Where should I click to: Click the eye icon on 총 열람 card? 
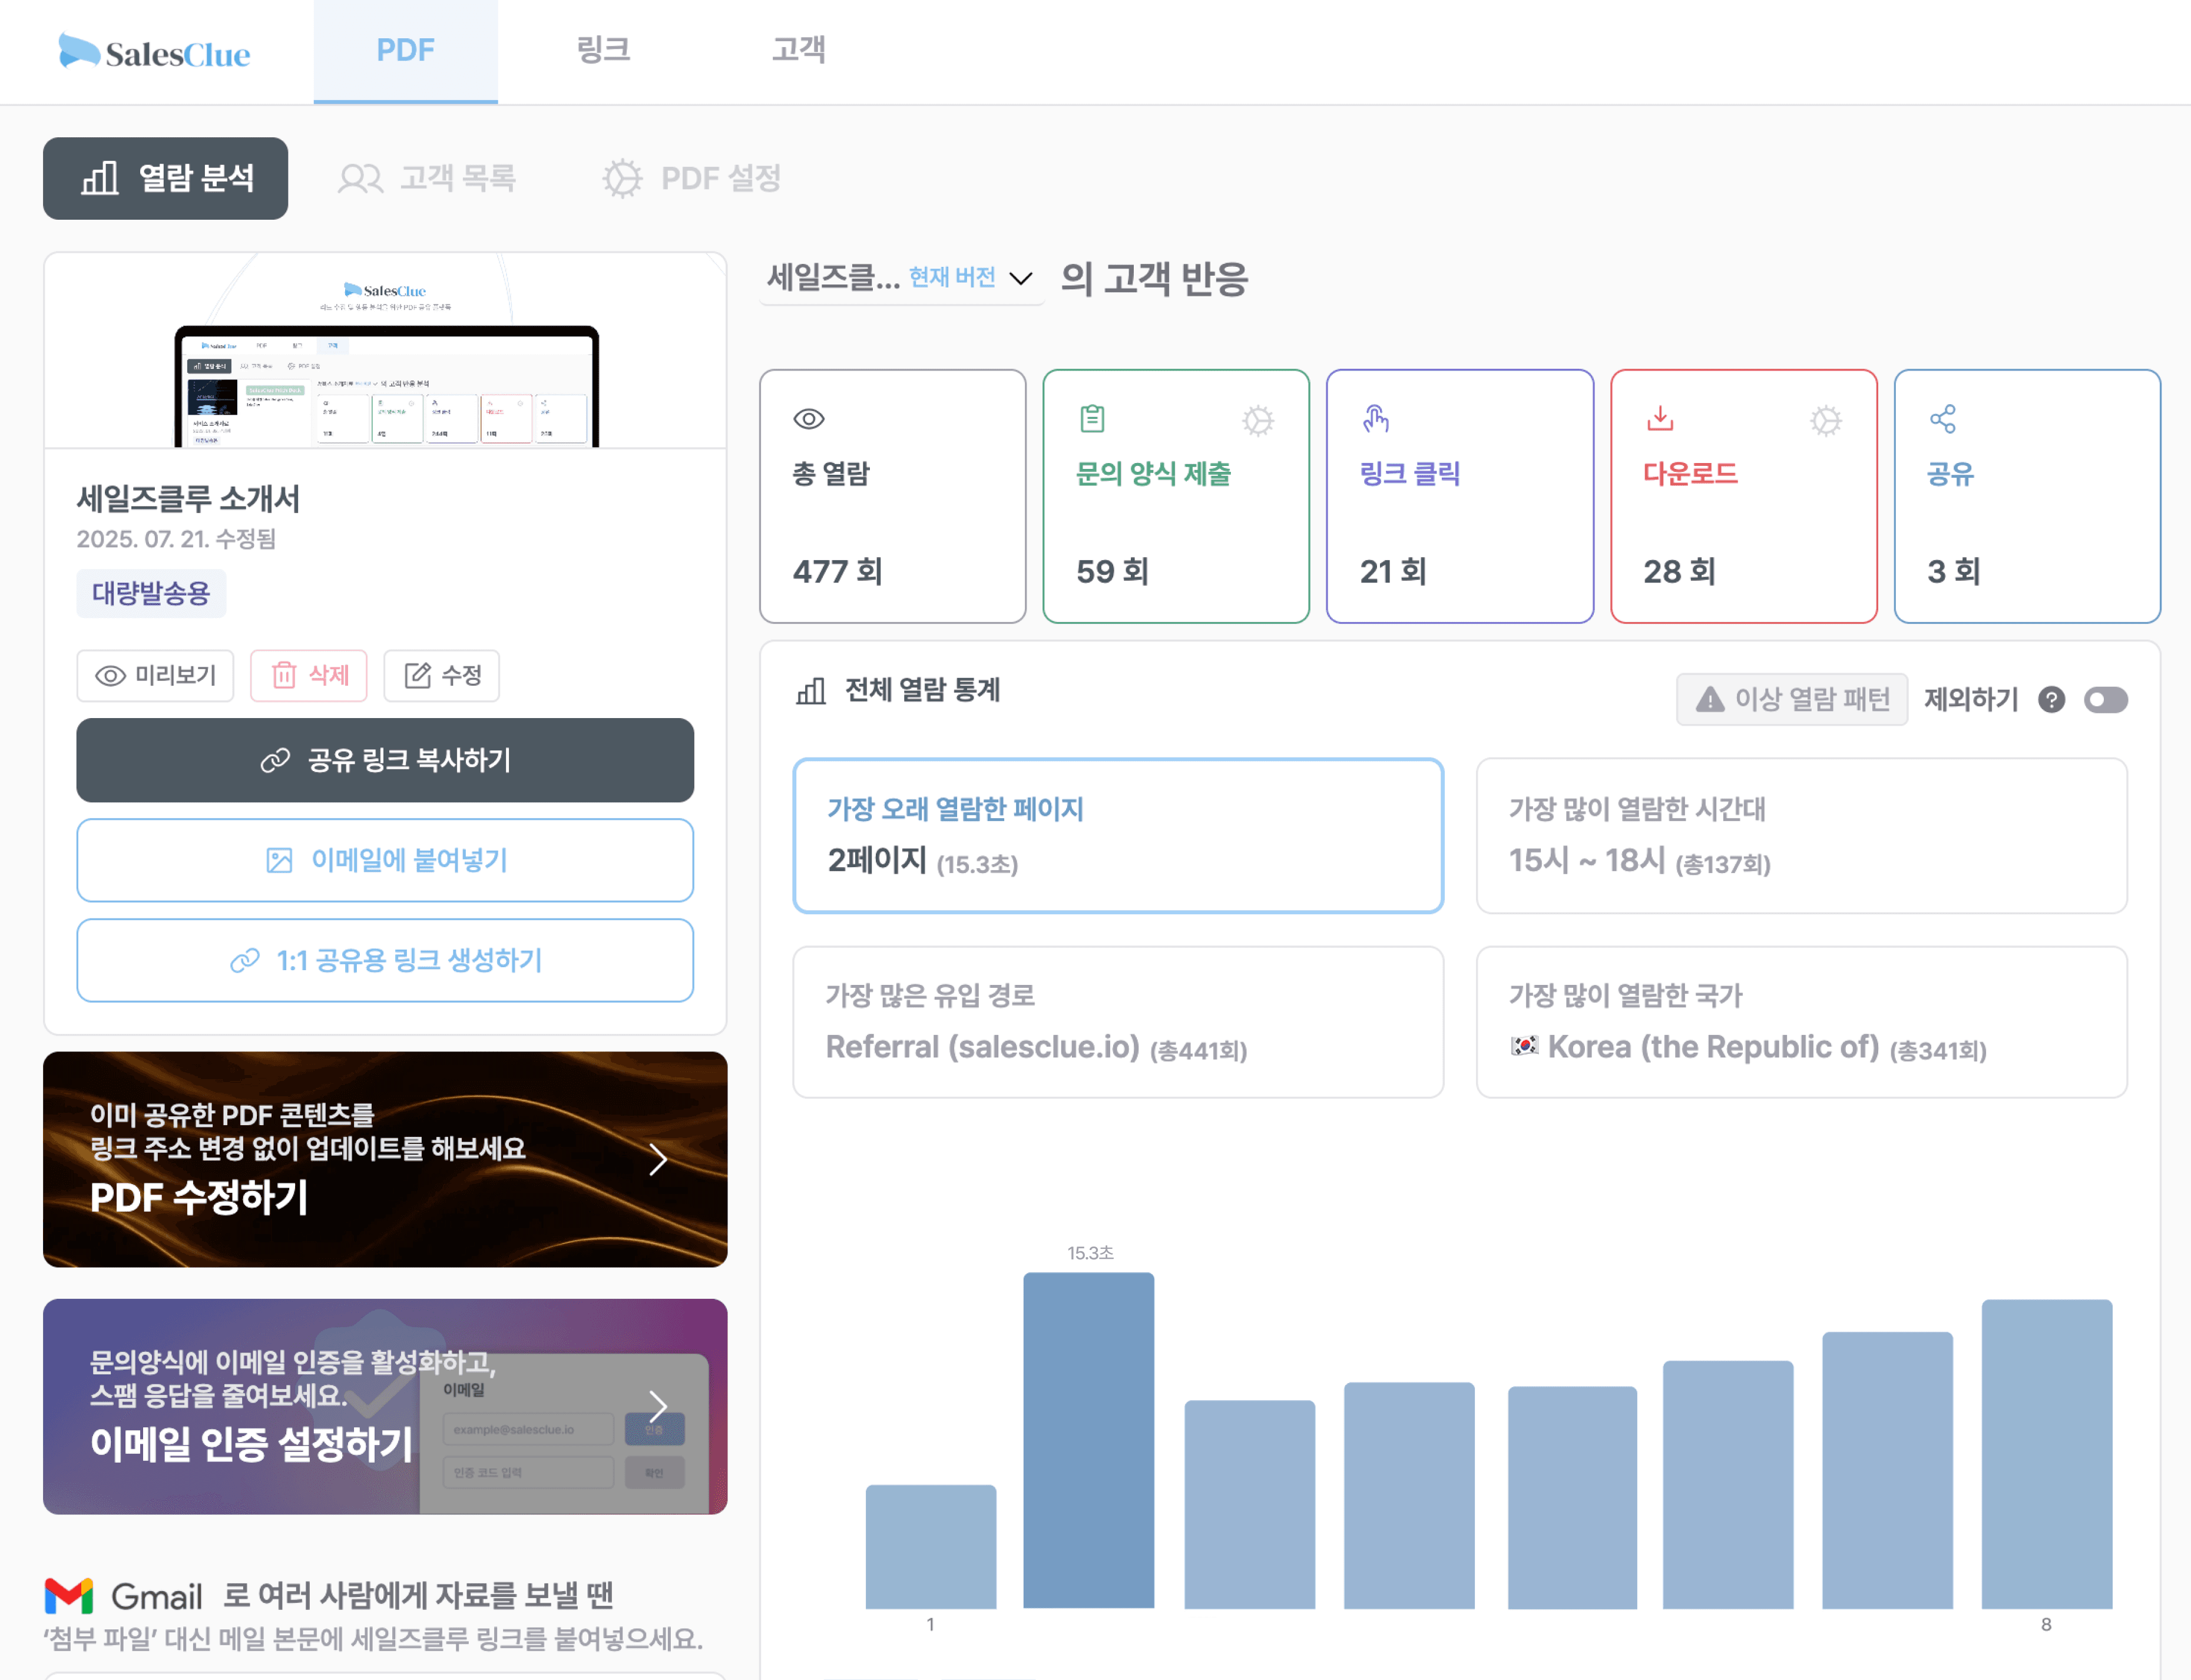[x=808, y=419]
